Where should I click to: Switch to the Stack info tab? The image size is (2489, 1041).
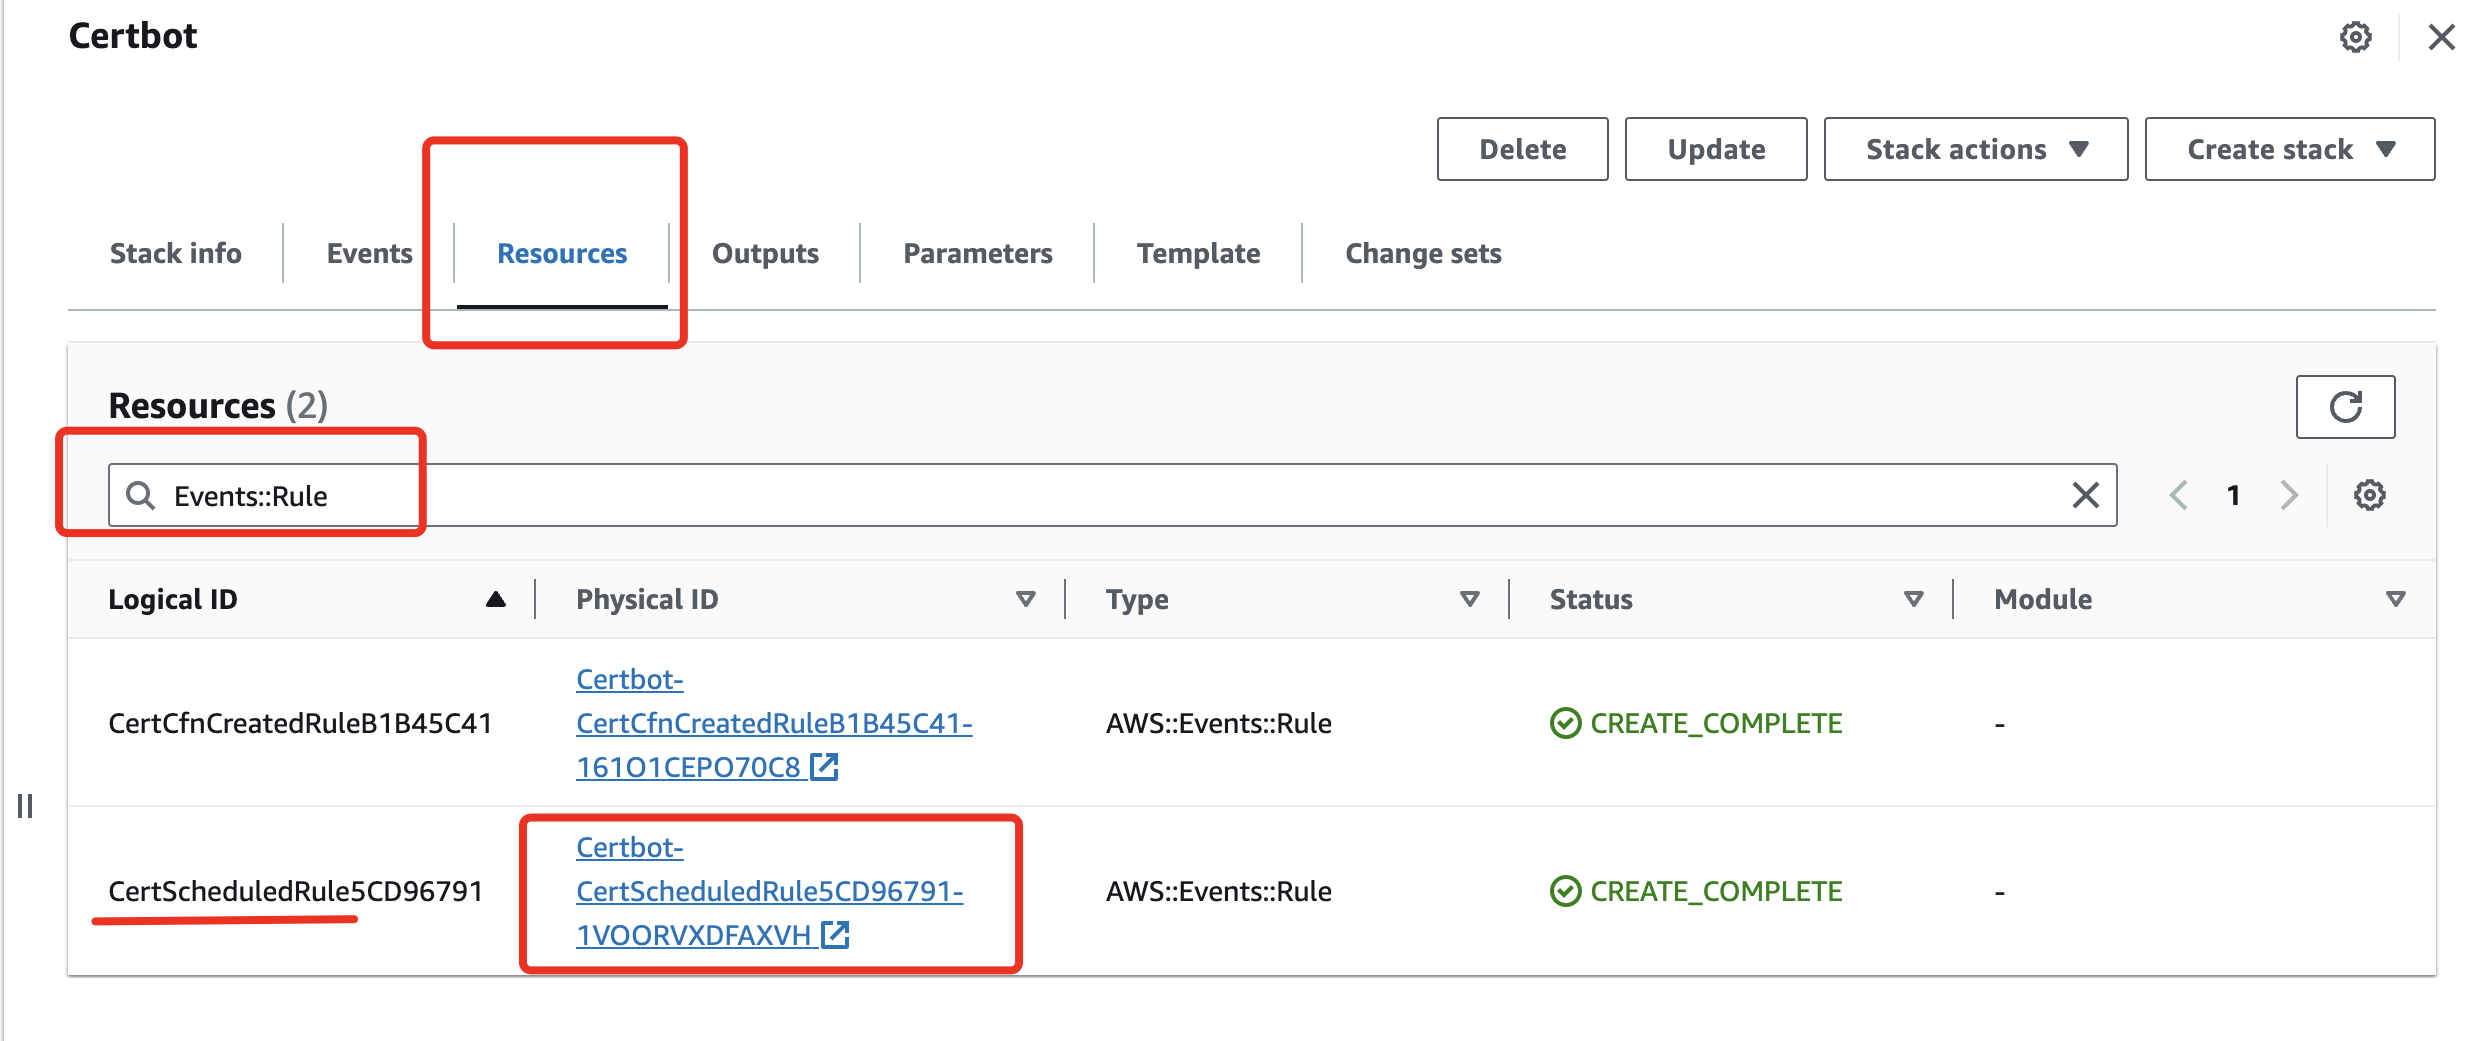click(x=176, y=253)
